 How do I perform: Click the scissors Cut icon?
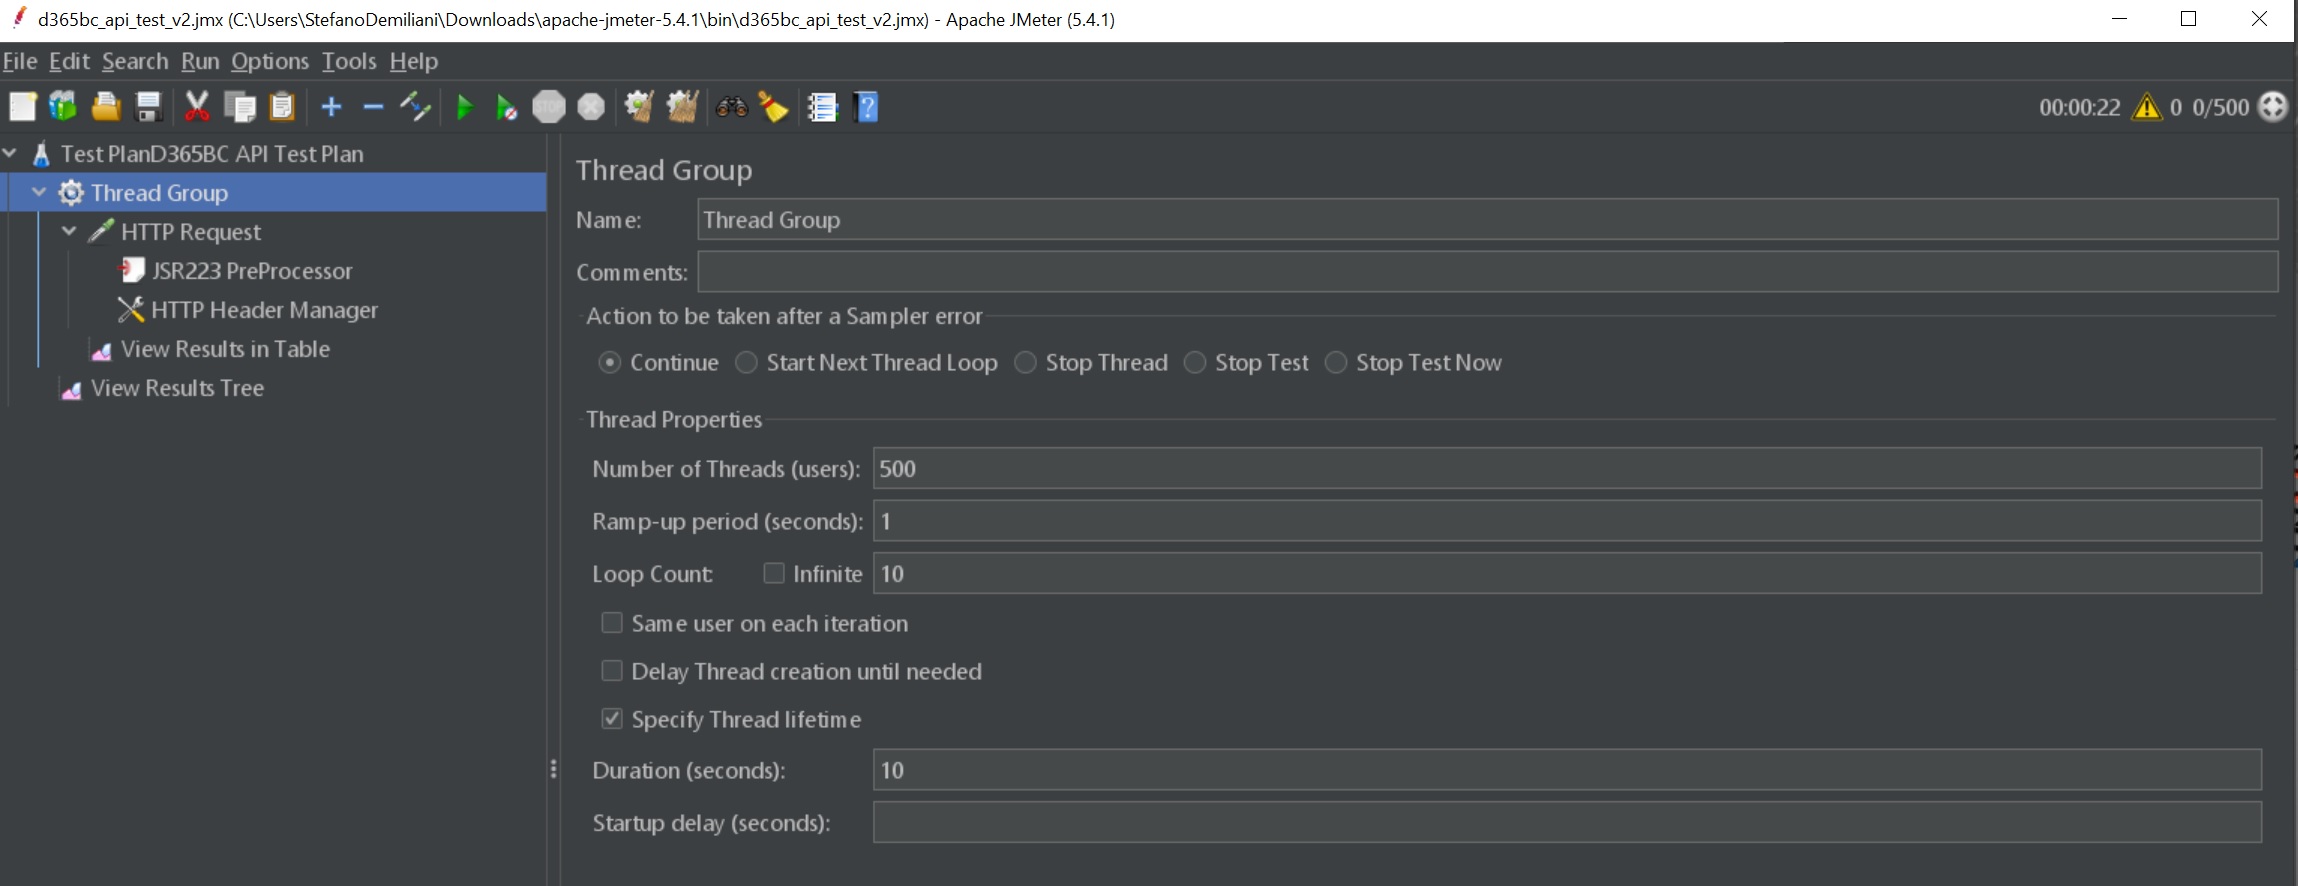click(x=197, y=107)
